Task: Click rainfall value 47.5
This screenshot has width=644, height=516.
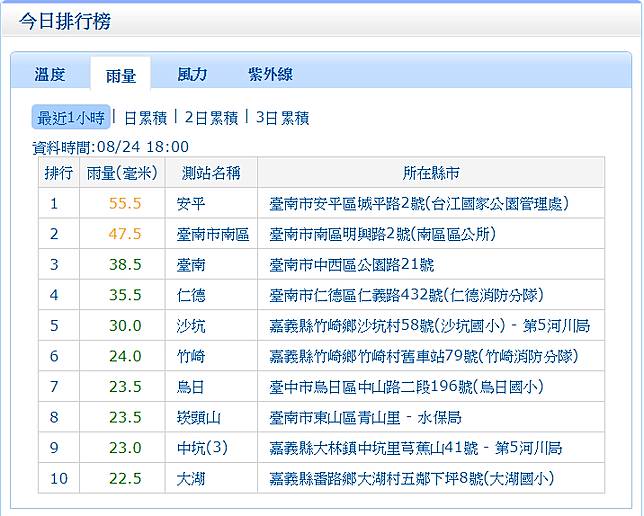Action: pos(125,234)
